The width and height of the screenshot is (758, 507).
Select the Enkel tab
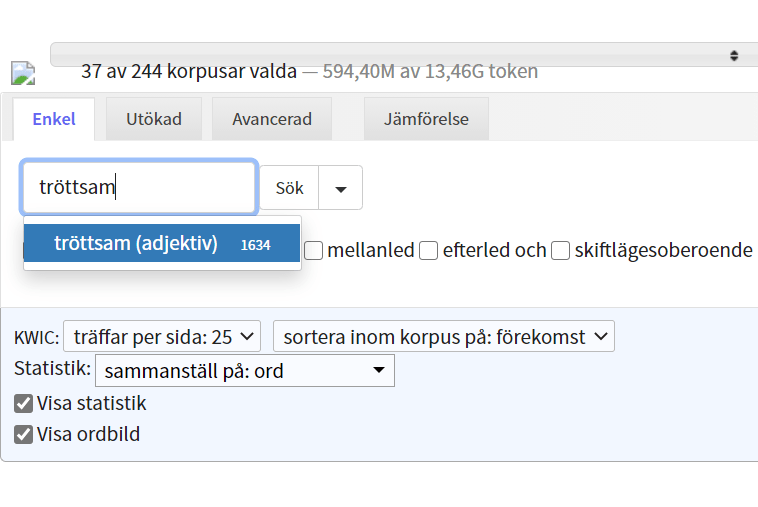(54, 119)
